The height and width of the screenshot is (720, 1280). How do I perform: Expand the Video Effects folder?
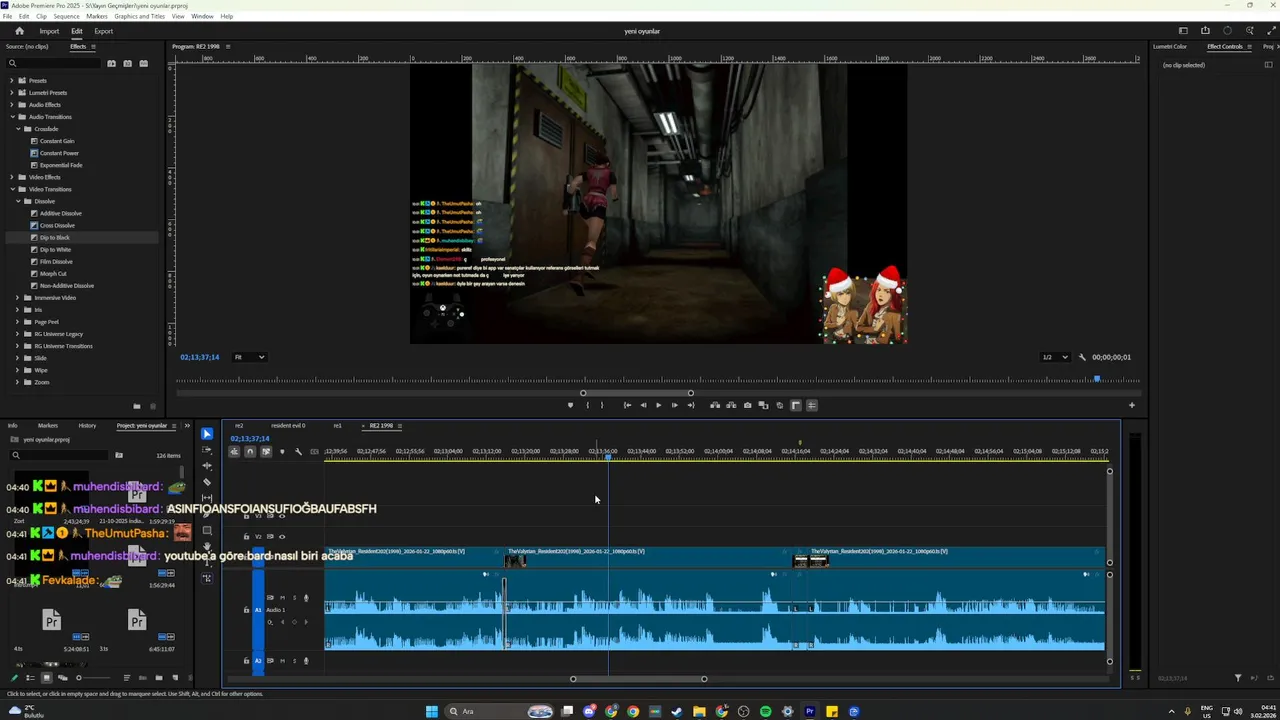(x=12, y=177)
